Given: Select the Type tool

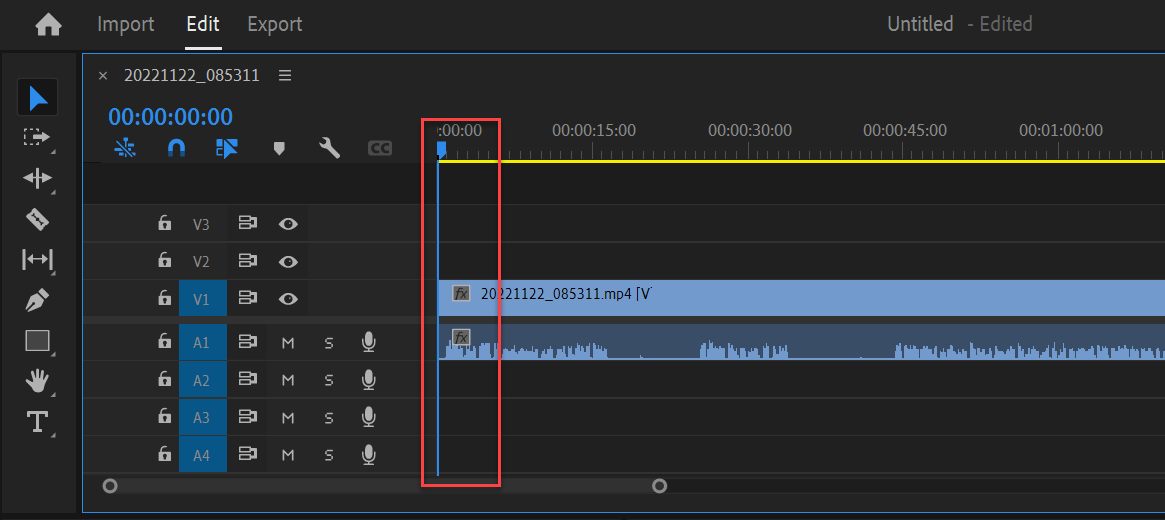Looking at the screenshot, I should tap(37, 422).
